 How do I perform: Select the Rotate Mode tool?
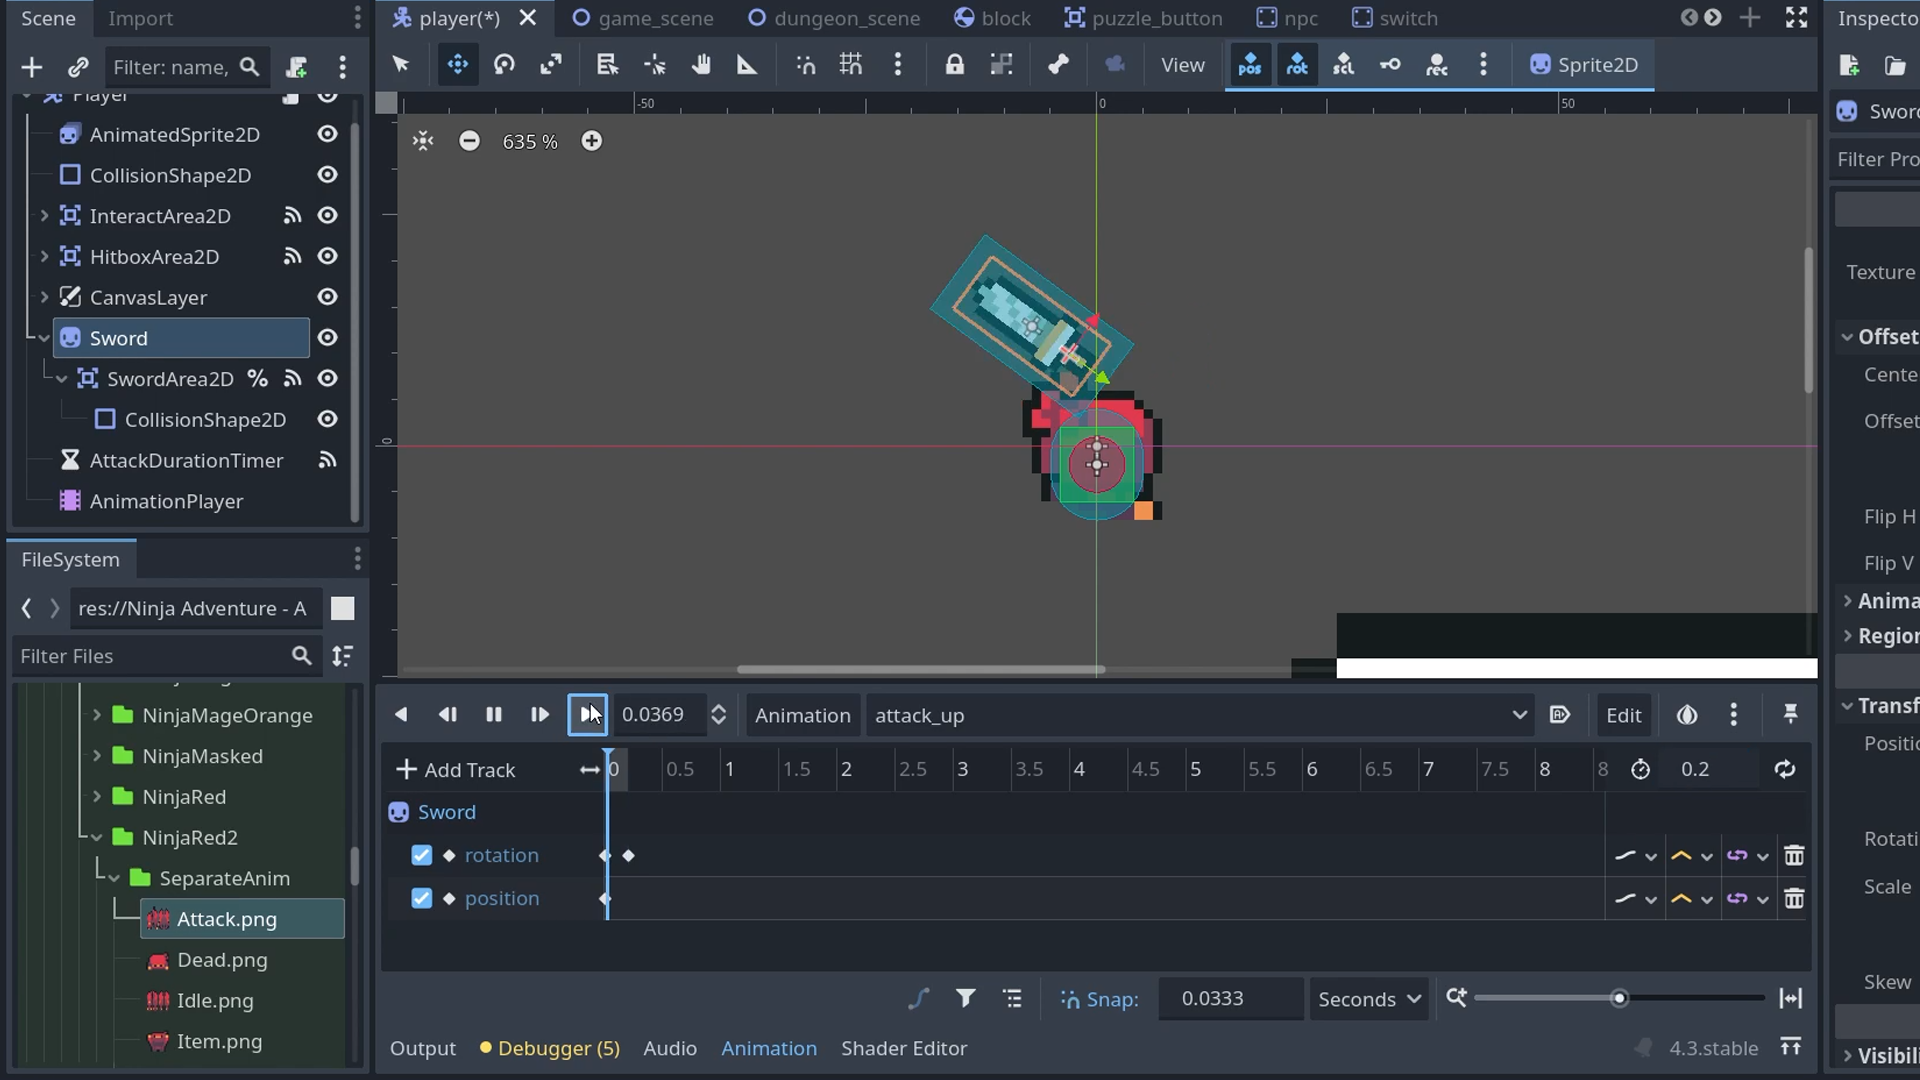(x=505, y=64)
